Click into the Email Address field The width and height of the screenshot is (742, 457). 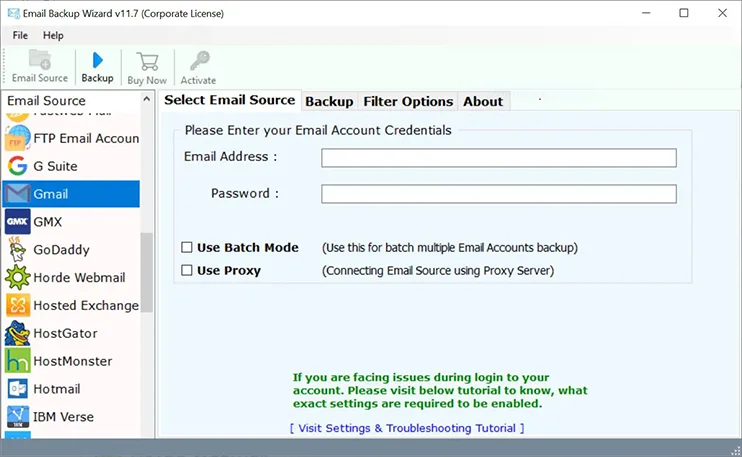click(x=498, y=158)
